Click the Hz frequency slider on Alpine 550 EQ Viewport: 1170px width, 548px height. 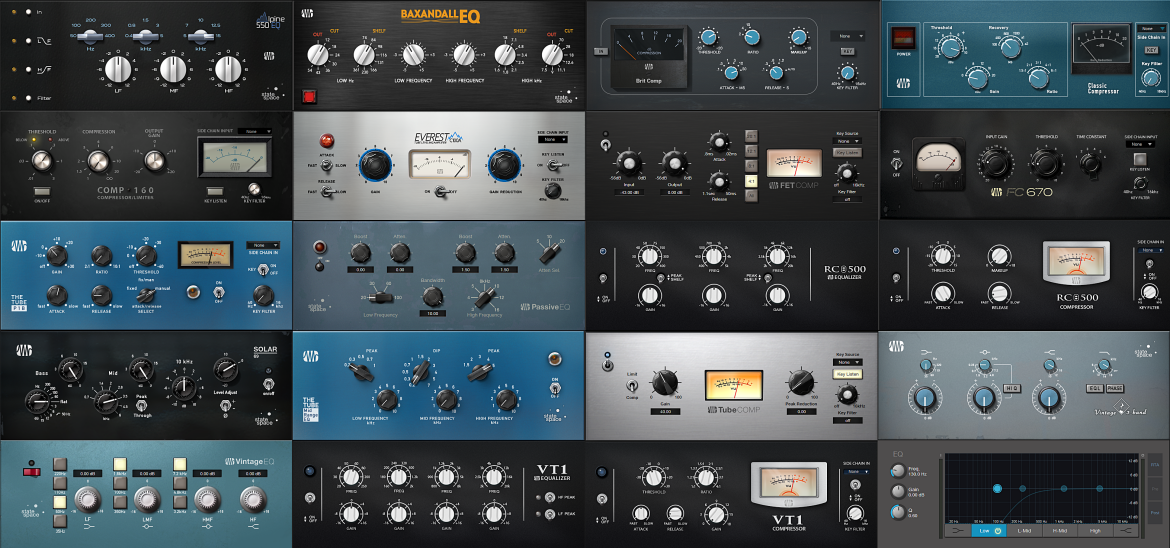[88, 35]
